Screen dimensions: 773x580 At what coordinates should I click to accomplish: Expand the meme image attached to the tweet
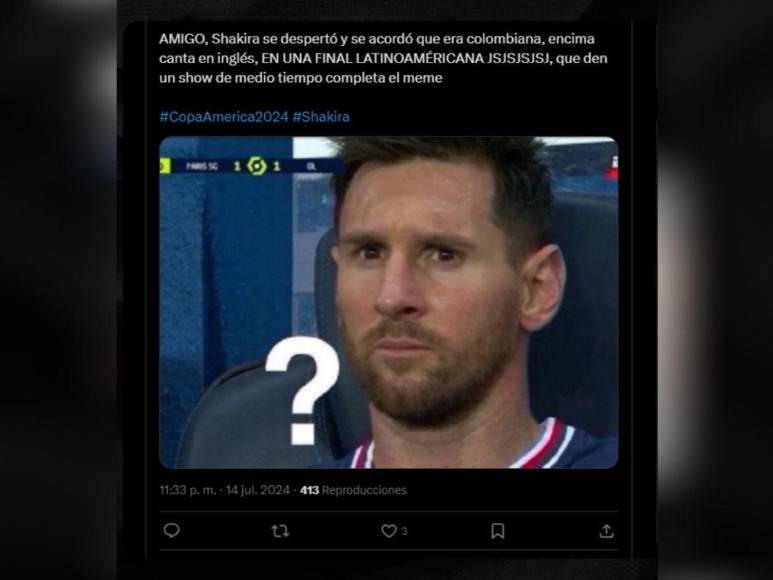(x=388, y=303)
